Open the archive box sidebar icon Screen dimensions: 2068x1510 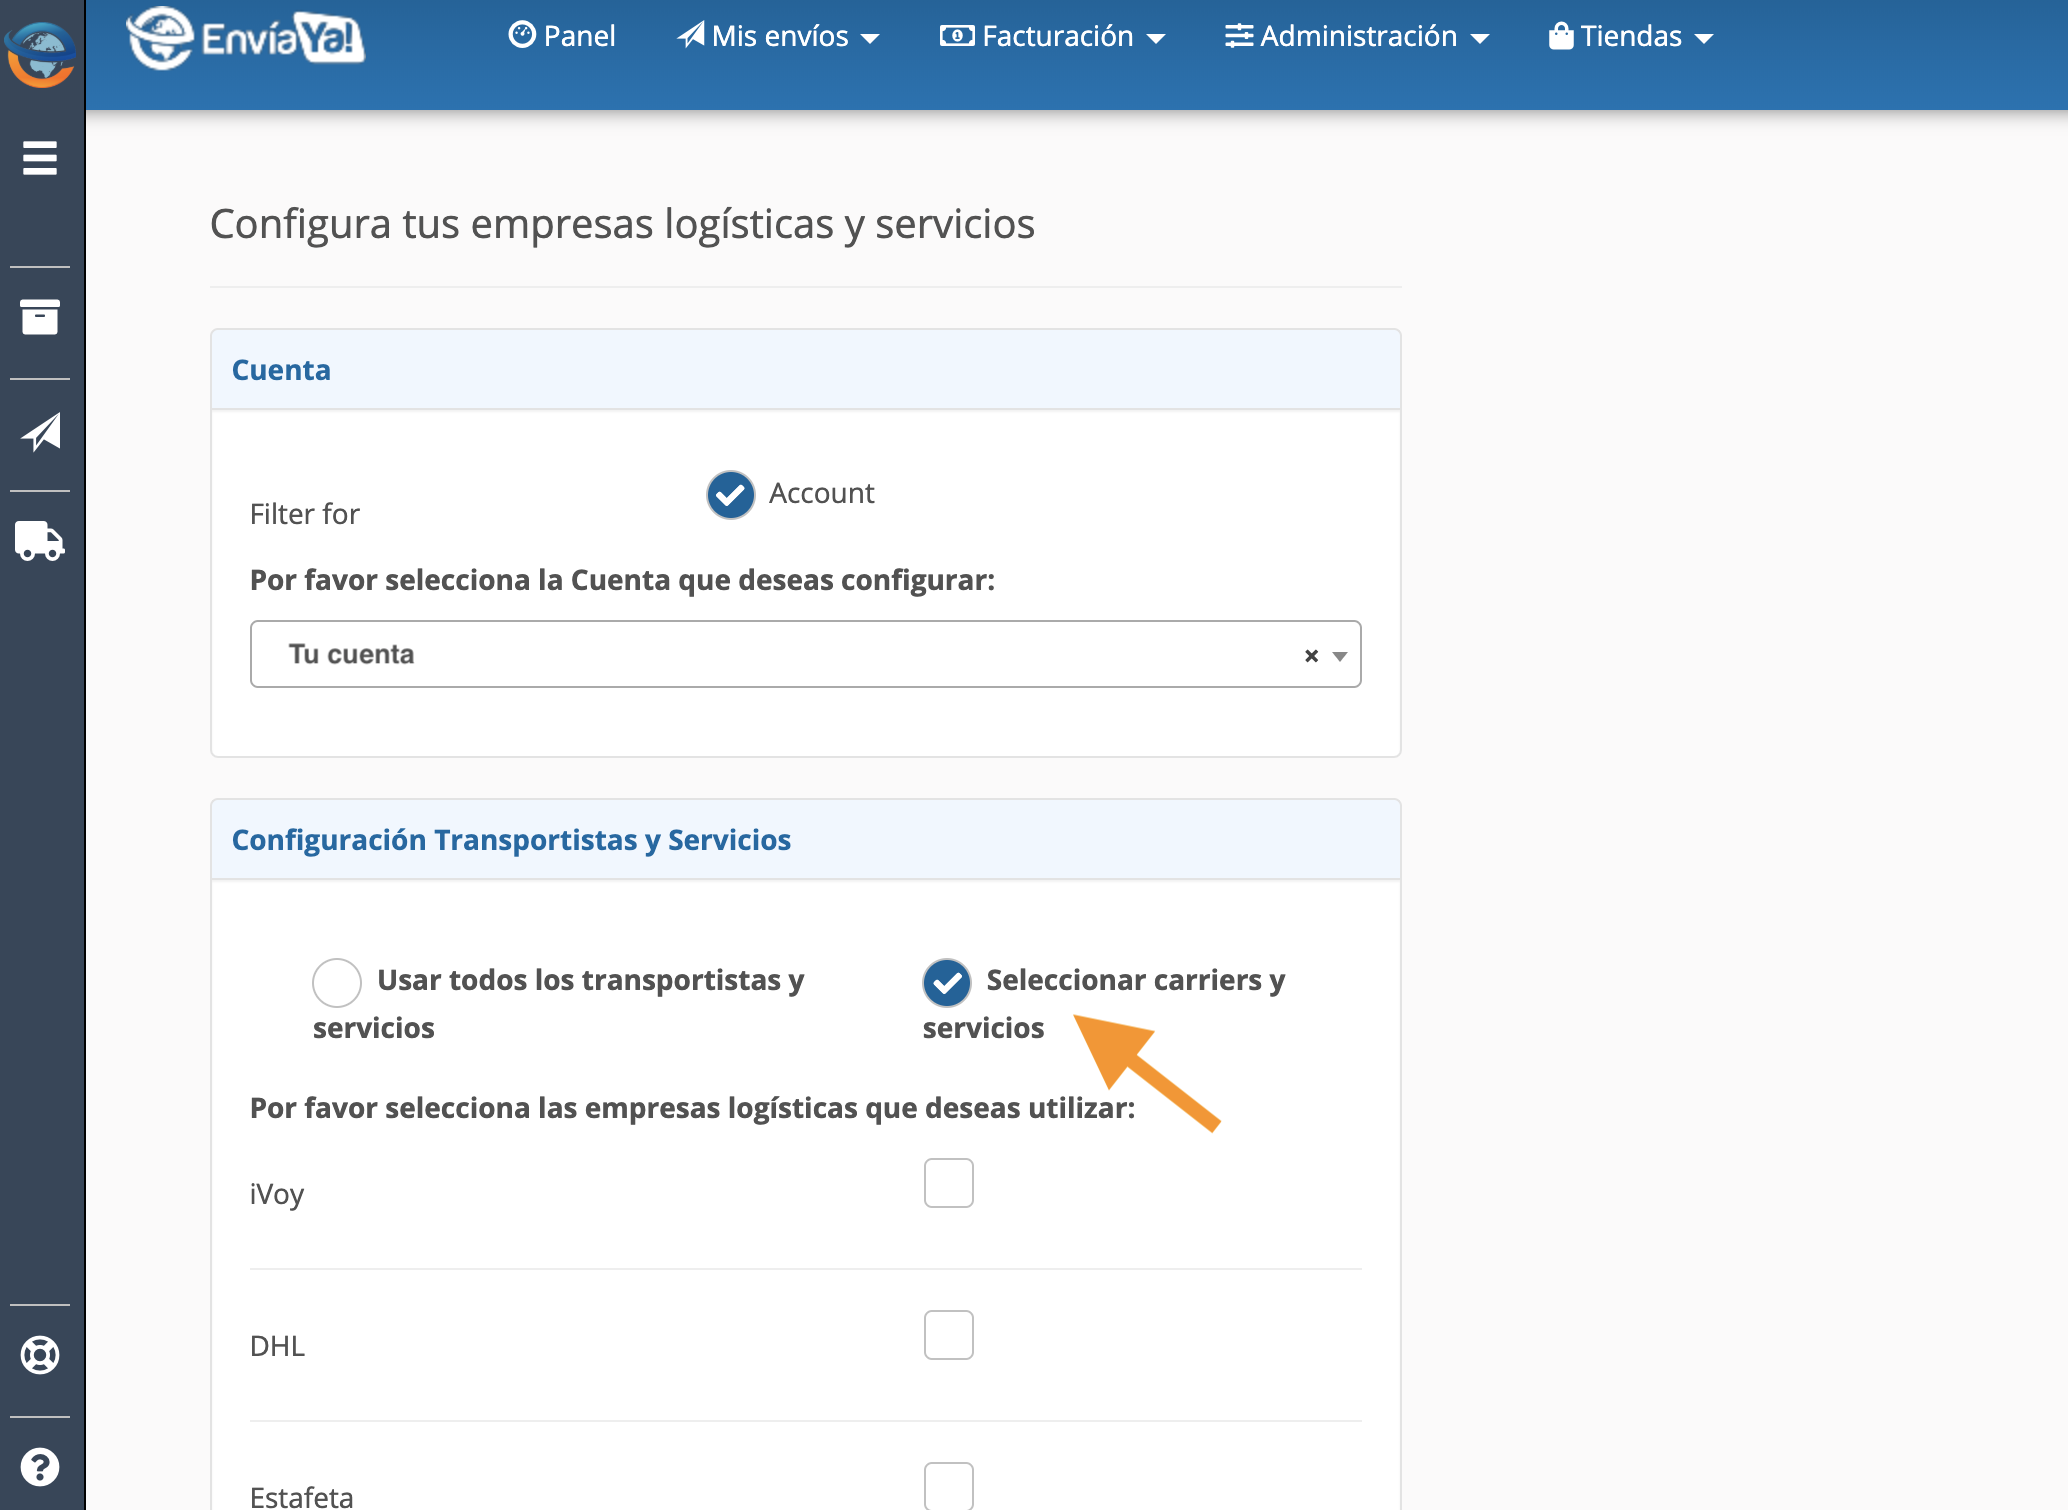pos(40,317)
